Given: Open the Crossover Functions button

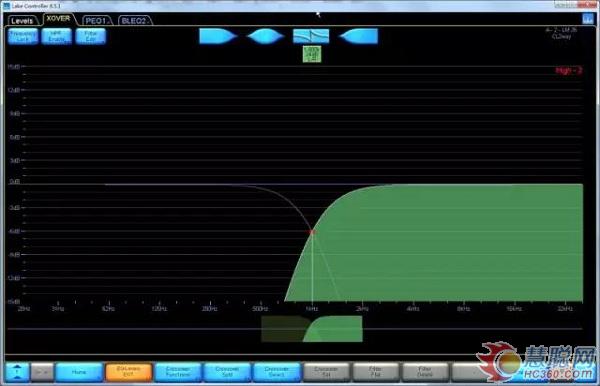Looking at the screenshot, I should click(x=178, y=372).
